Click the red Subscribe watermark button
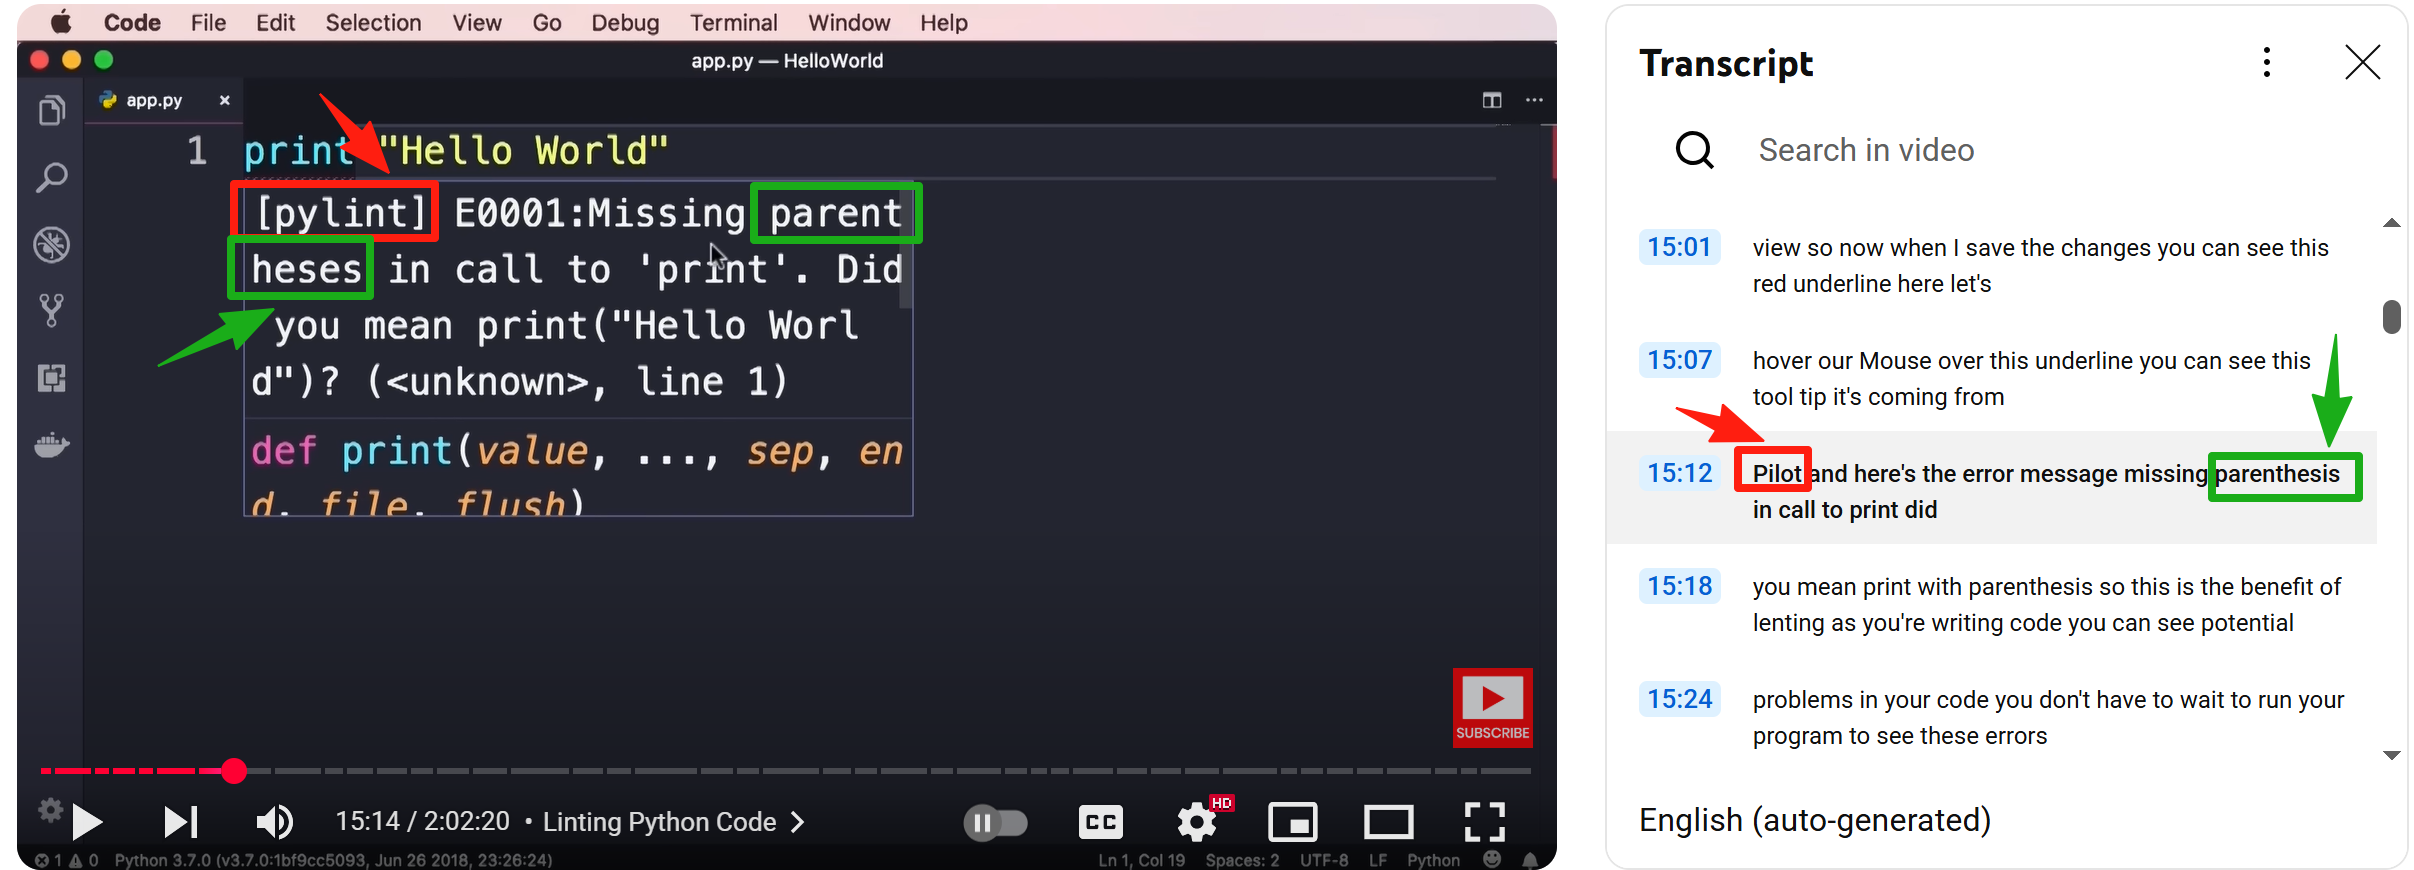Screen dimensions: 2414x870 pyautogui.click(x=1492, y=708)
